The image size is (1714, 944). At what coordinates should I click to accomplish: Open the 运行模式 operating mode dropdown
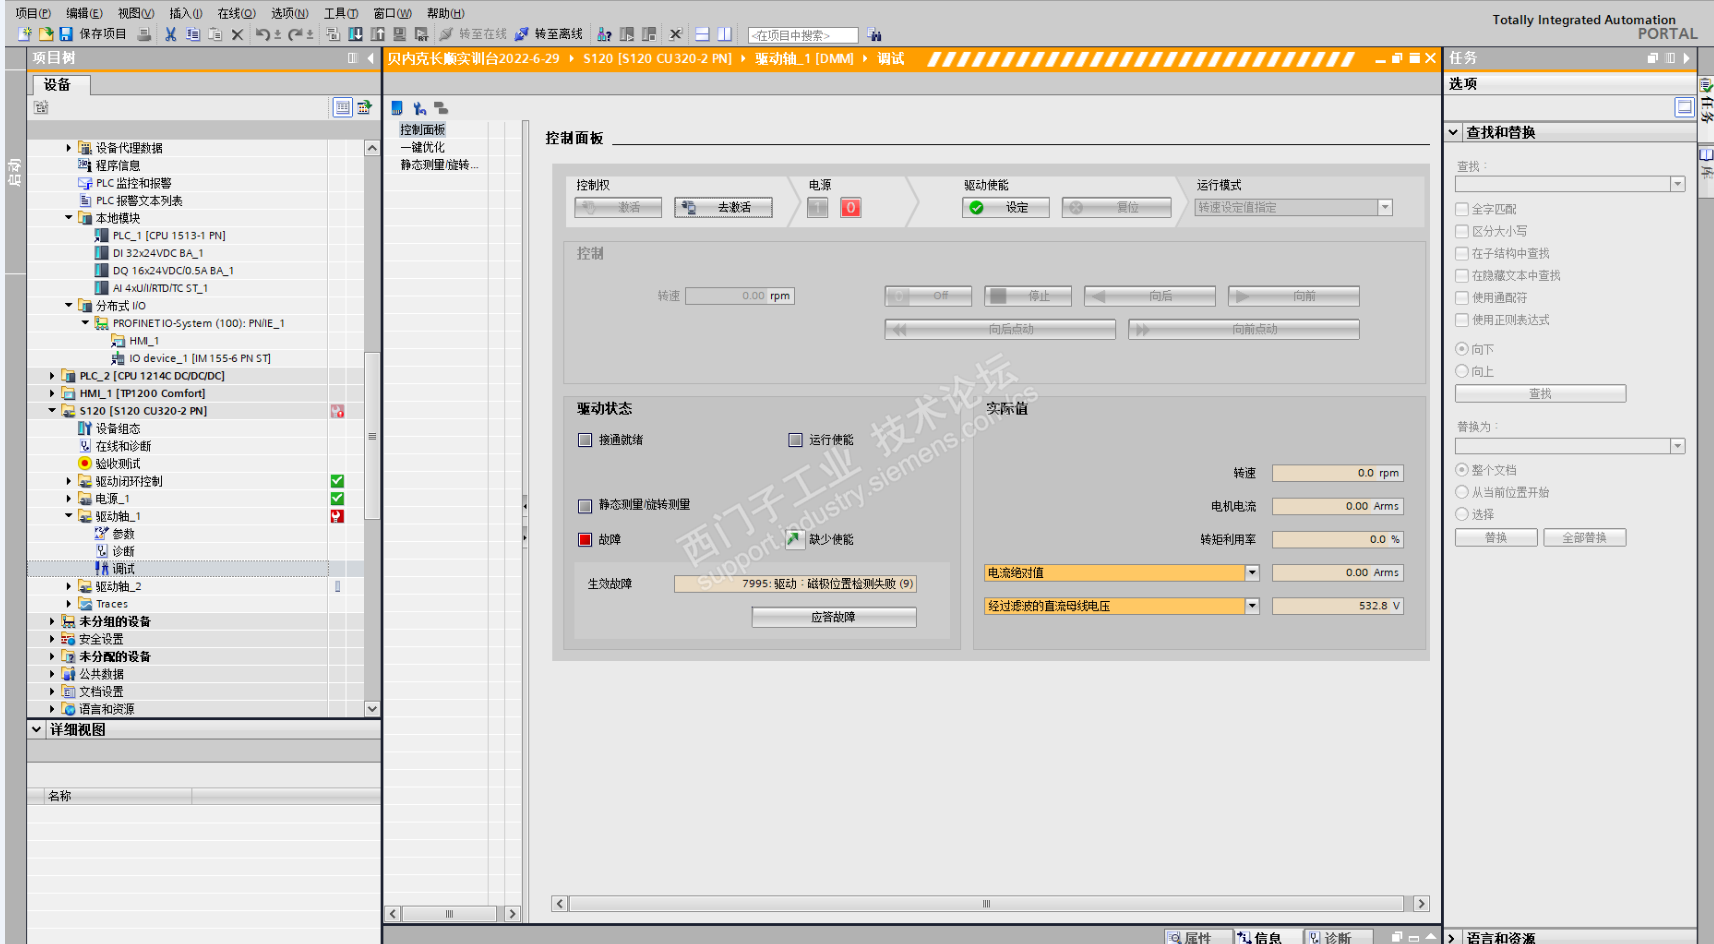coord(1385,207)
